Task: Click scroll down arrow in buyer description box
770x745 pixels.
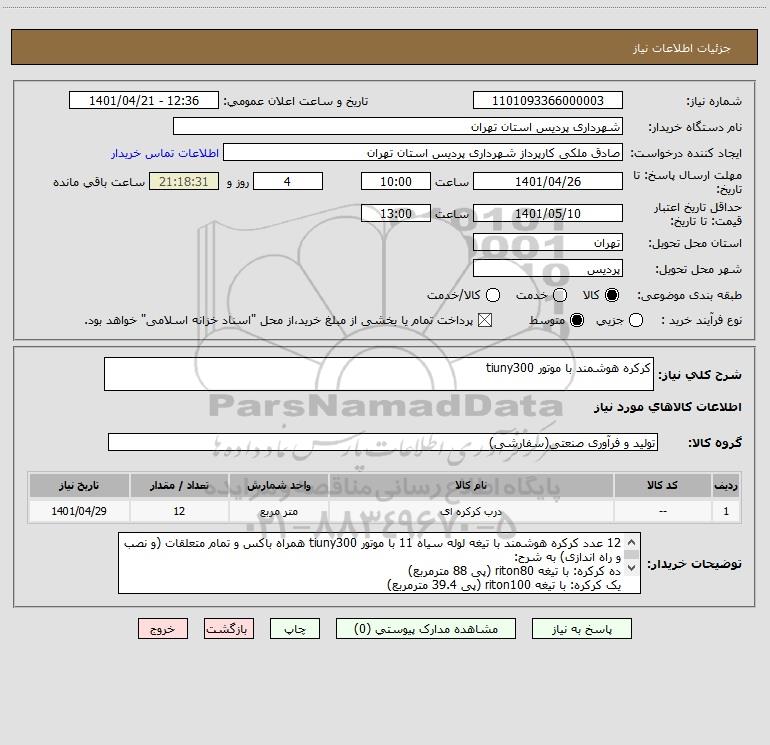Action: 632,568
